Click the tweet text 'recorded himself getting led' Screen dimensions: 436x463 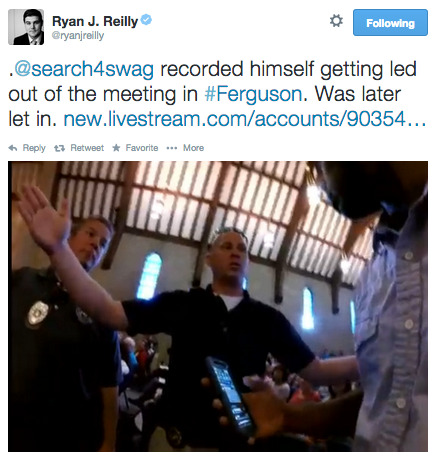[288, 69]
